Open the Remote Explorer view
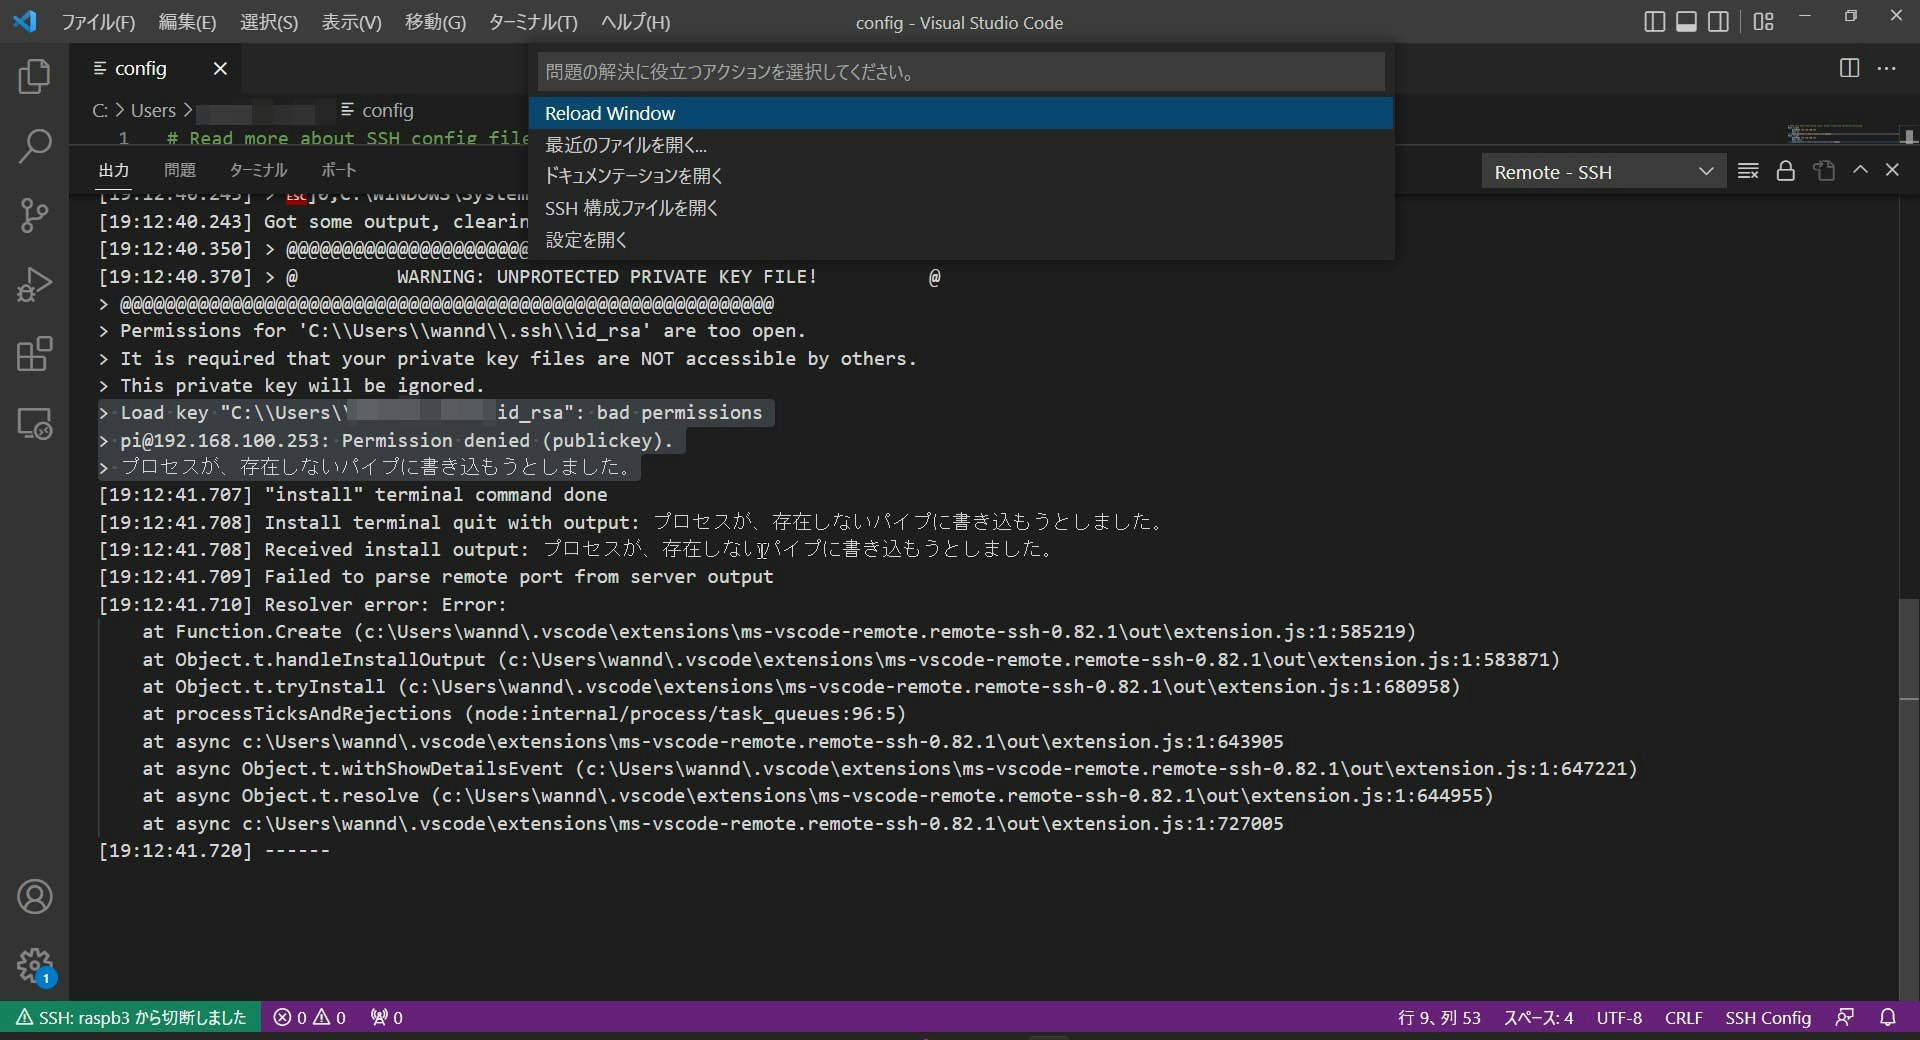The width and height of the screenshot is (1920, 1040). tap(35, 424)
